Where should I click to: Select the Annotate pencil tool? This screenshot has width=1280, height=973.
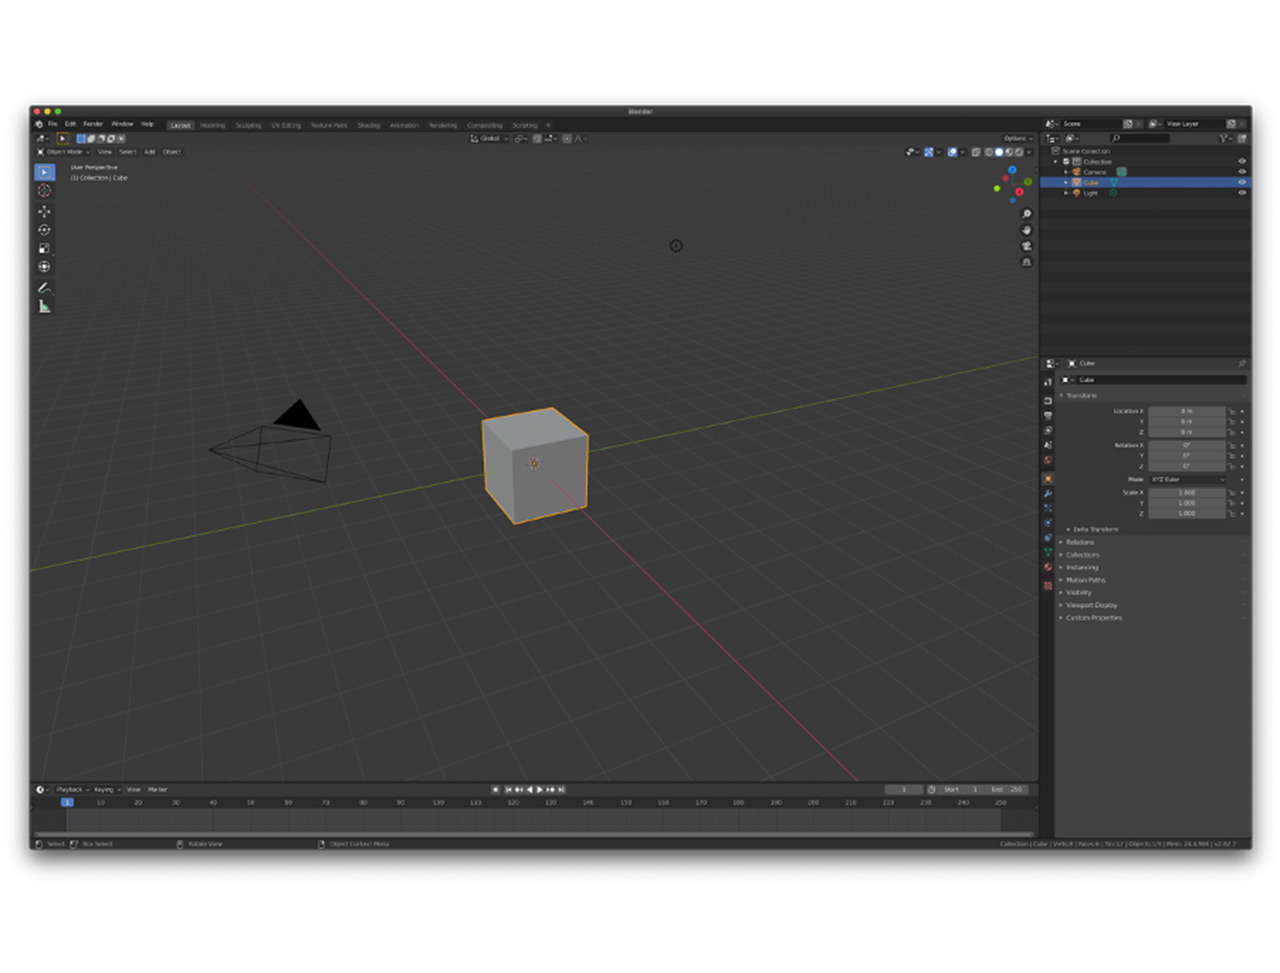[44, 287]
